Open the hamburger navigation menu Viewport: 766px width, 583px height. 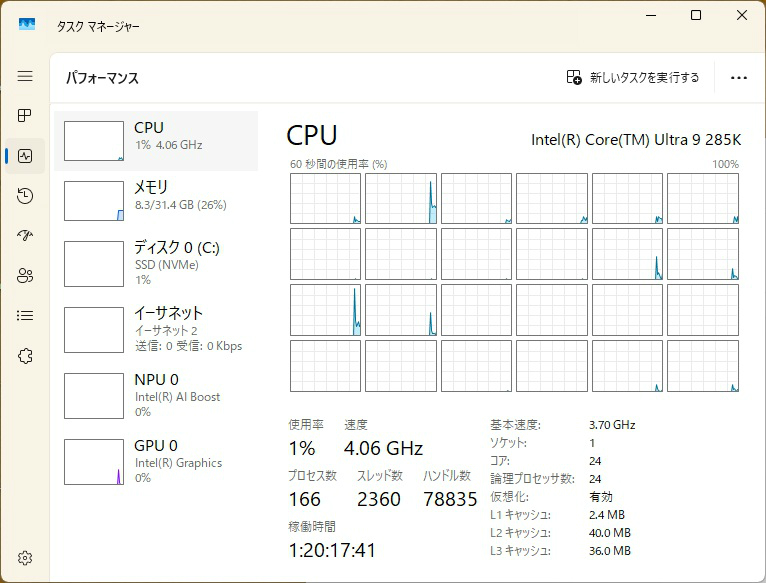click(x=25, y=76)
